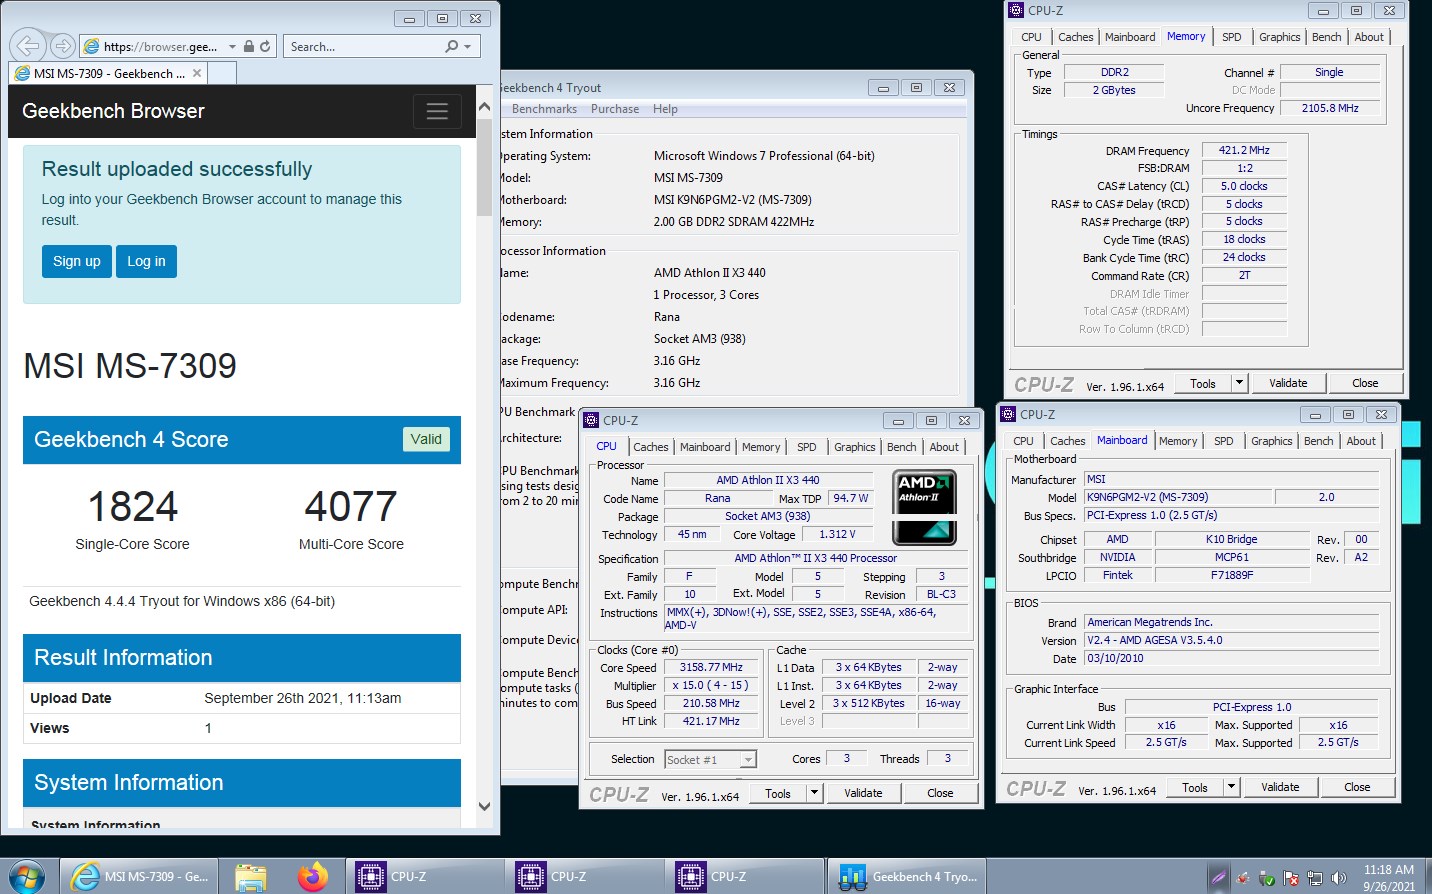The height and width of the screenshot is (894, 1432).
Task: Click the Sign up button
Action: (x=77, y=261)
